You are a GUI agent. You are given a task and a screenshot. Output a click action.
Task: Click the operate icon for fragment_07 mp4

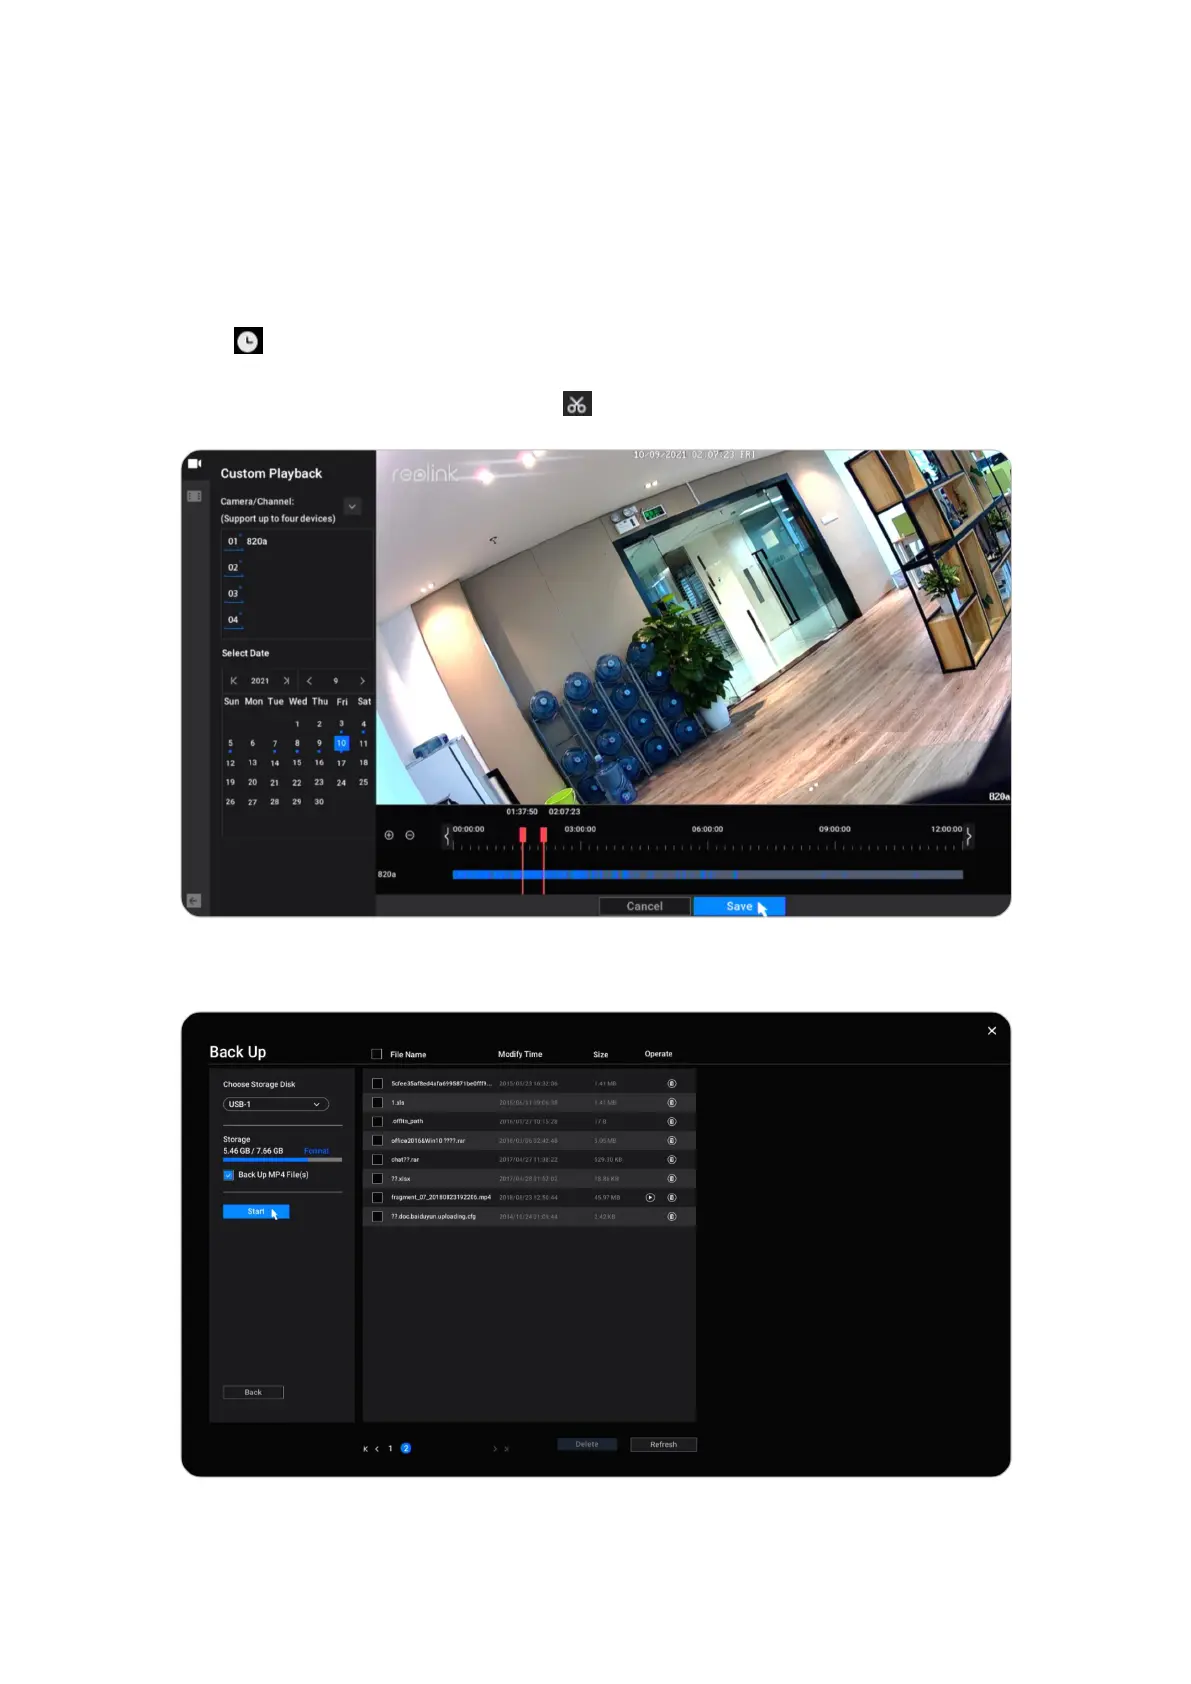click(672, 1197)
